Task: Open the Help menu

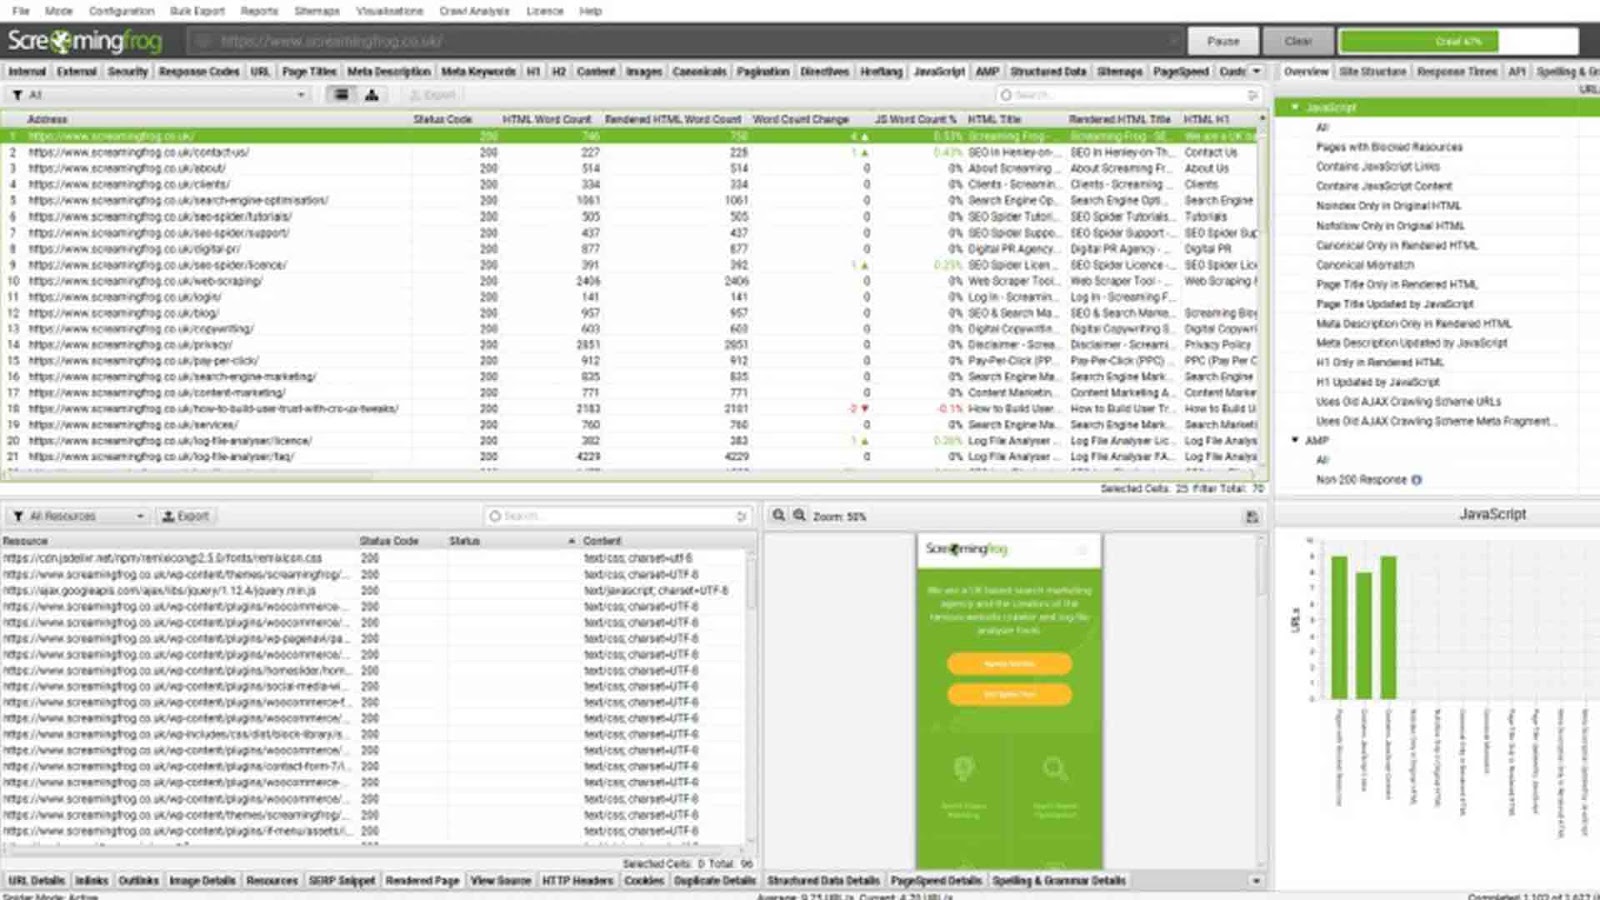Action: click(591, 11)
